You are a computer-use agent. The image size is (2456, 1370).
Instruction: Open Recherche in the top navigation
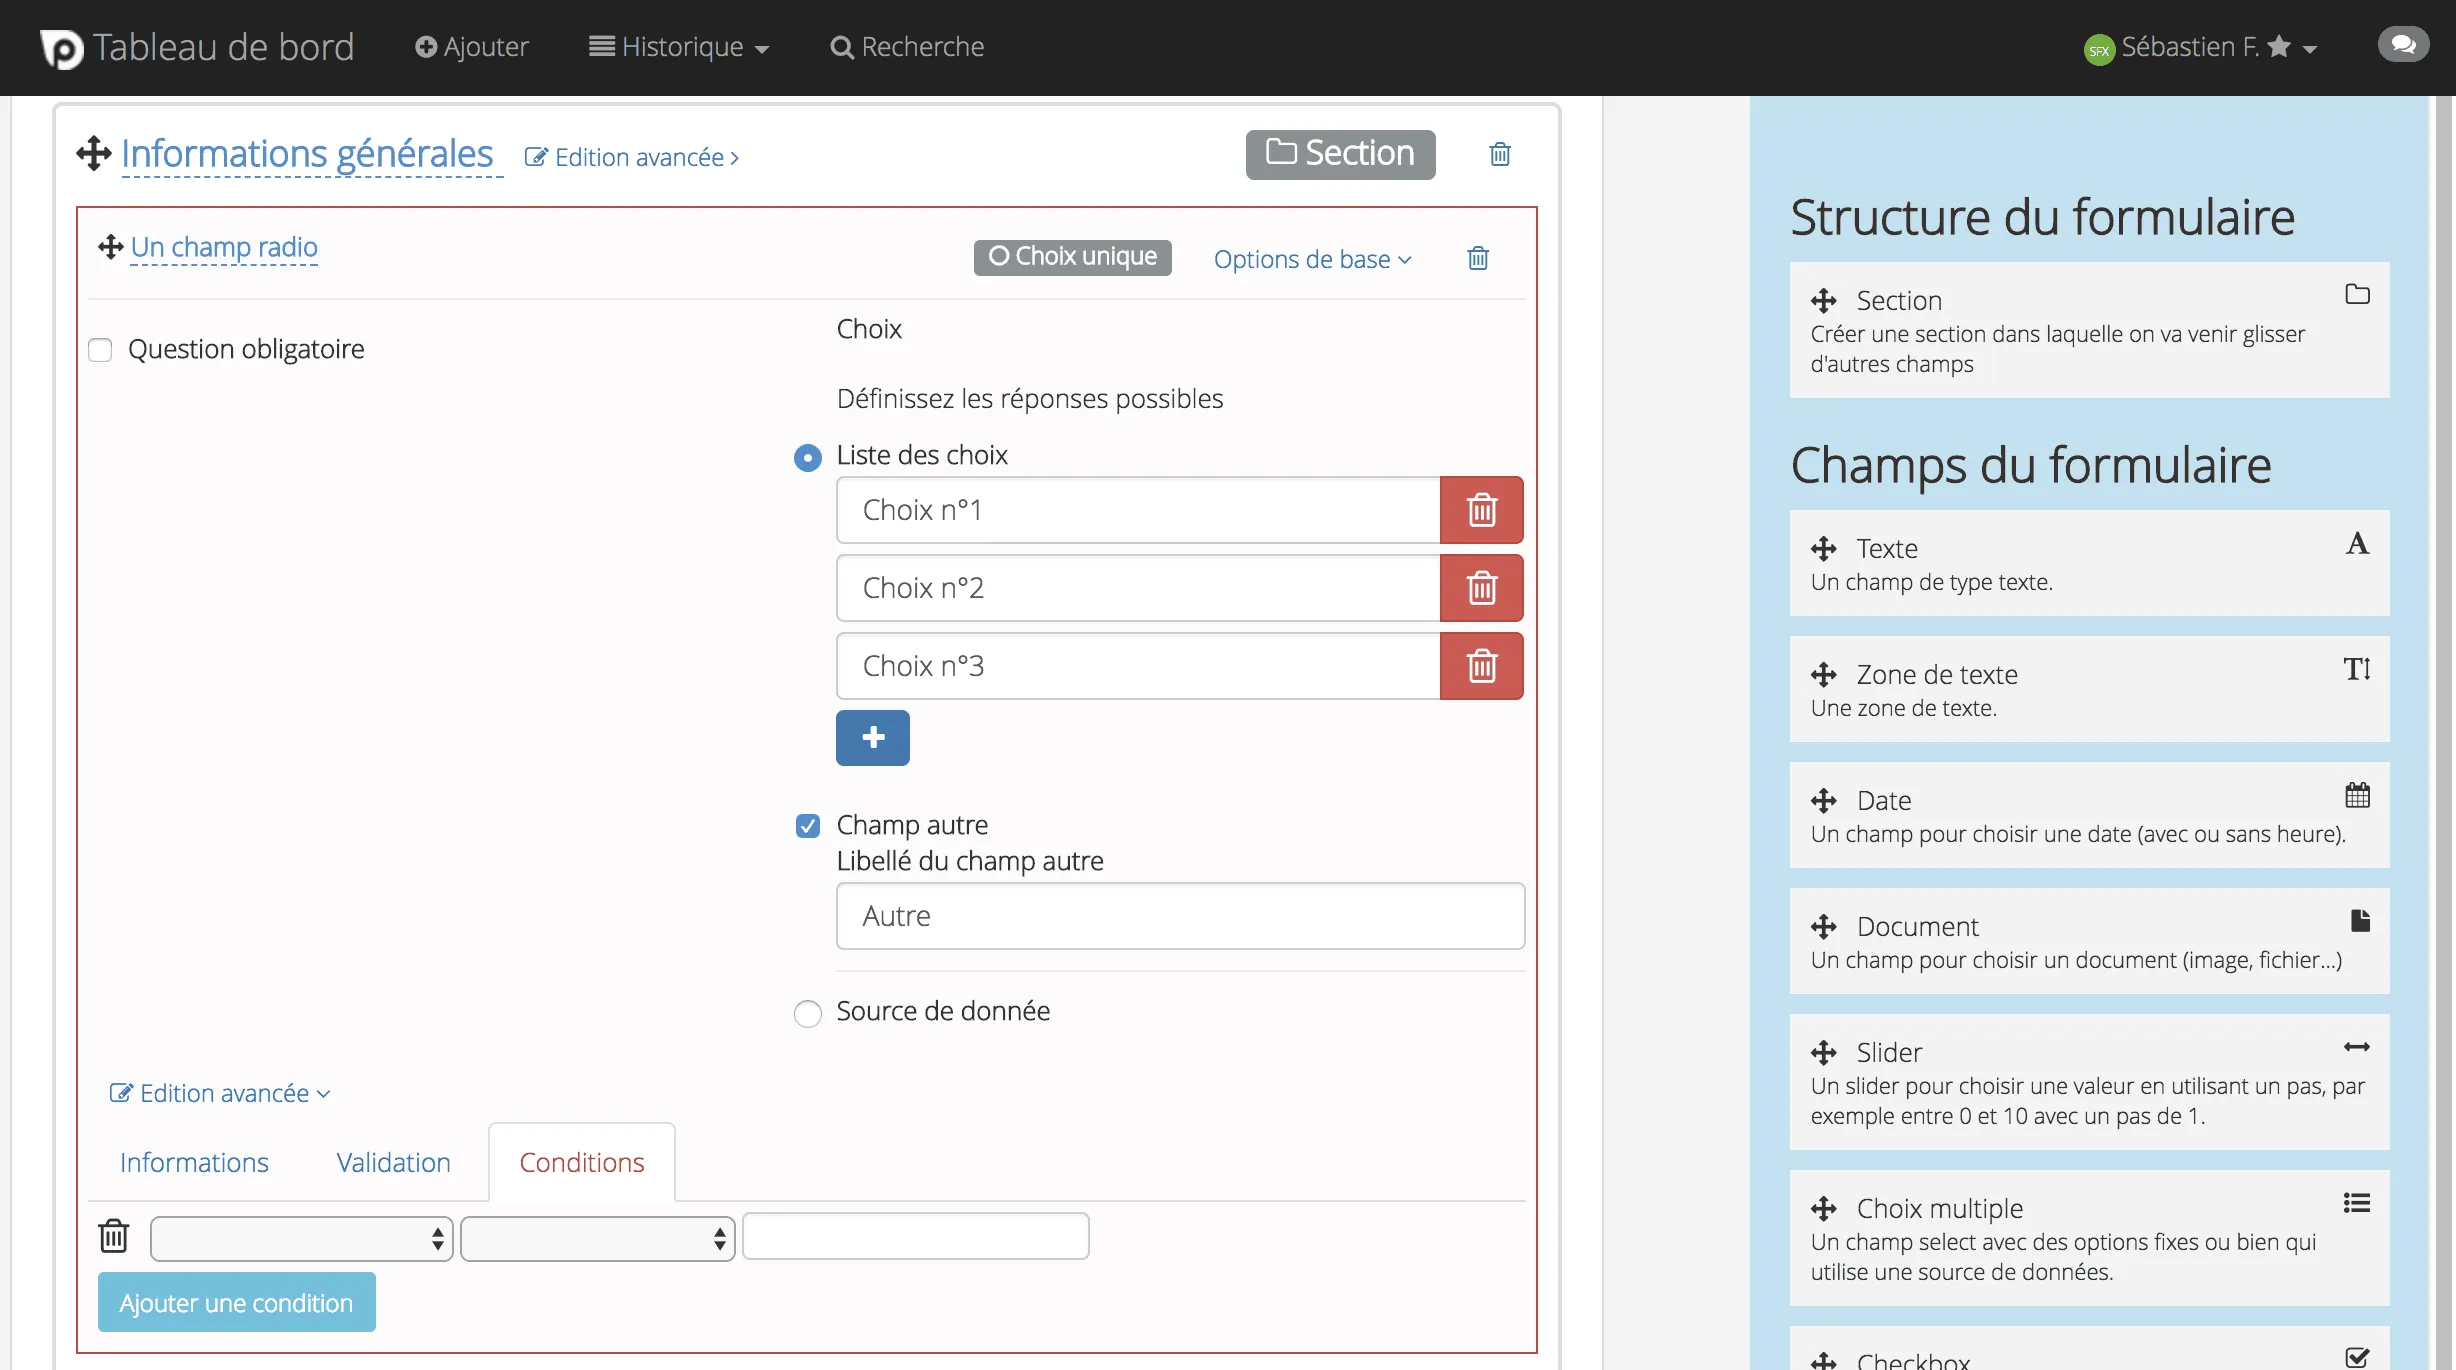coord(907,47)
